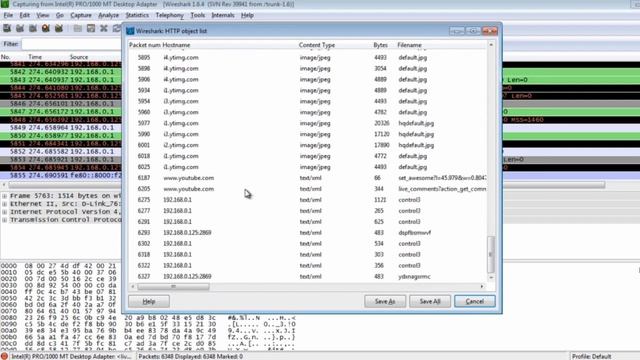640x360 pixels.
Task: Open the Edit menu
Action: tap(24, 15)
